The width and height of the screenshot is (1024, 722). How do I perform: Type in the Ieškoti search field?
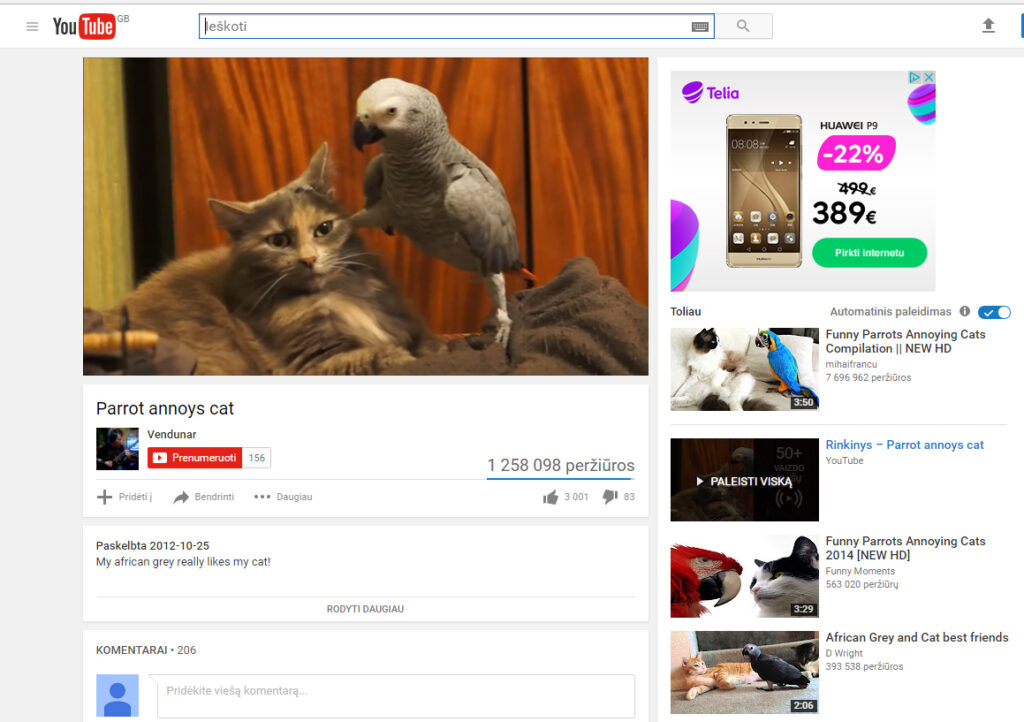point(445,26)
